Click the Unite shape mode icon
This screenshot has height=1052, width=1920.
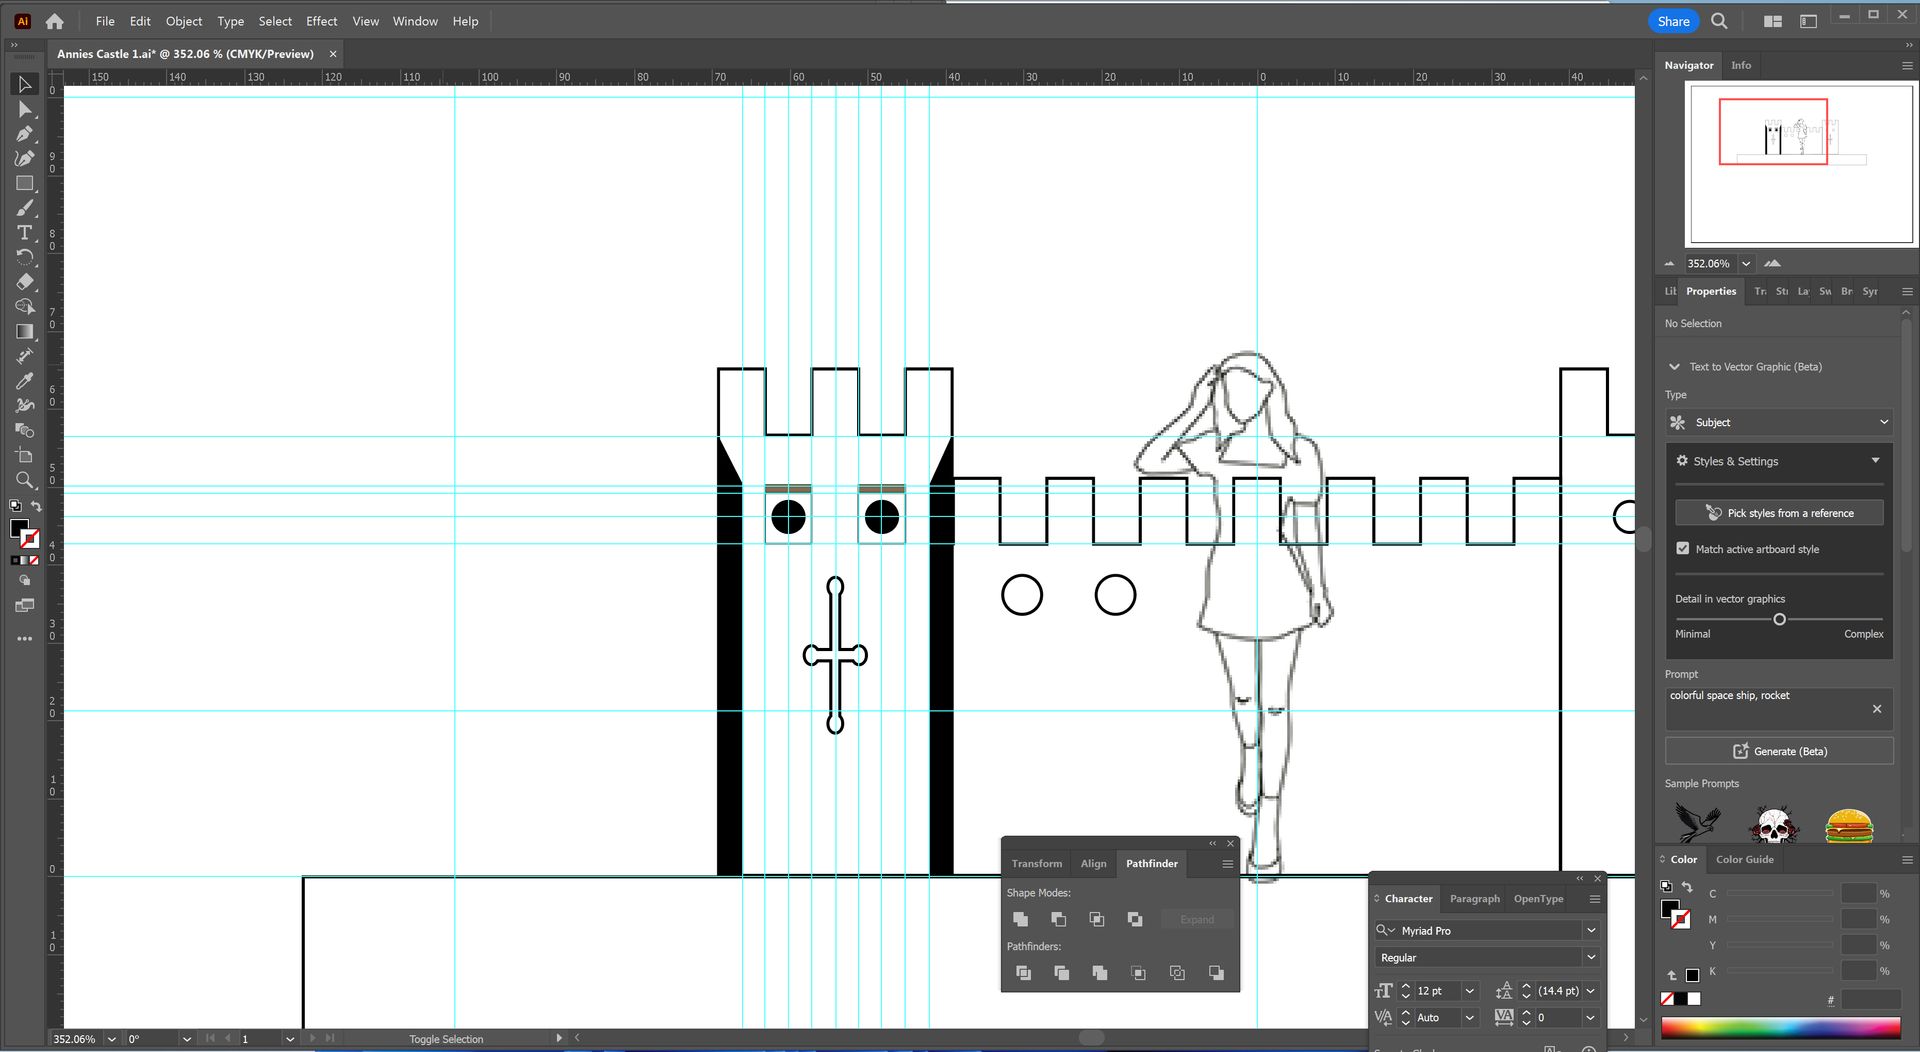click(1020, 919)
